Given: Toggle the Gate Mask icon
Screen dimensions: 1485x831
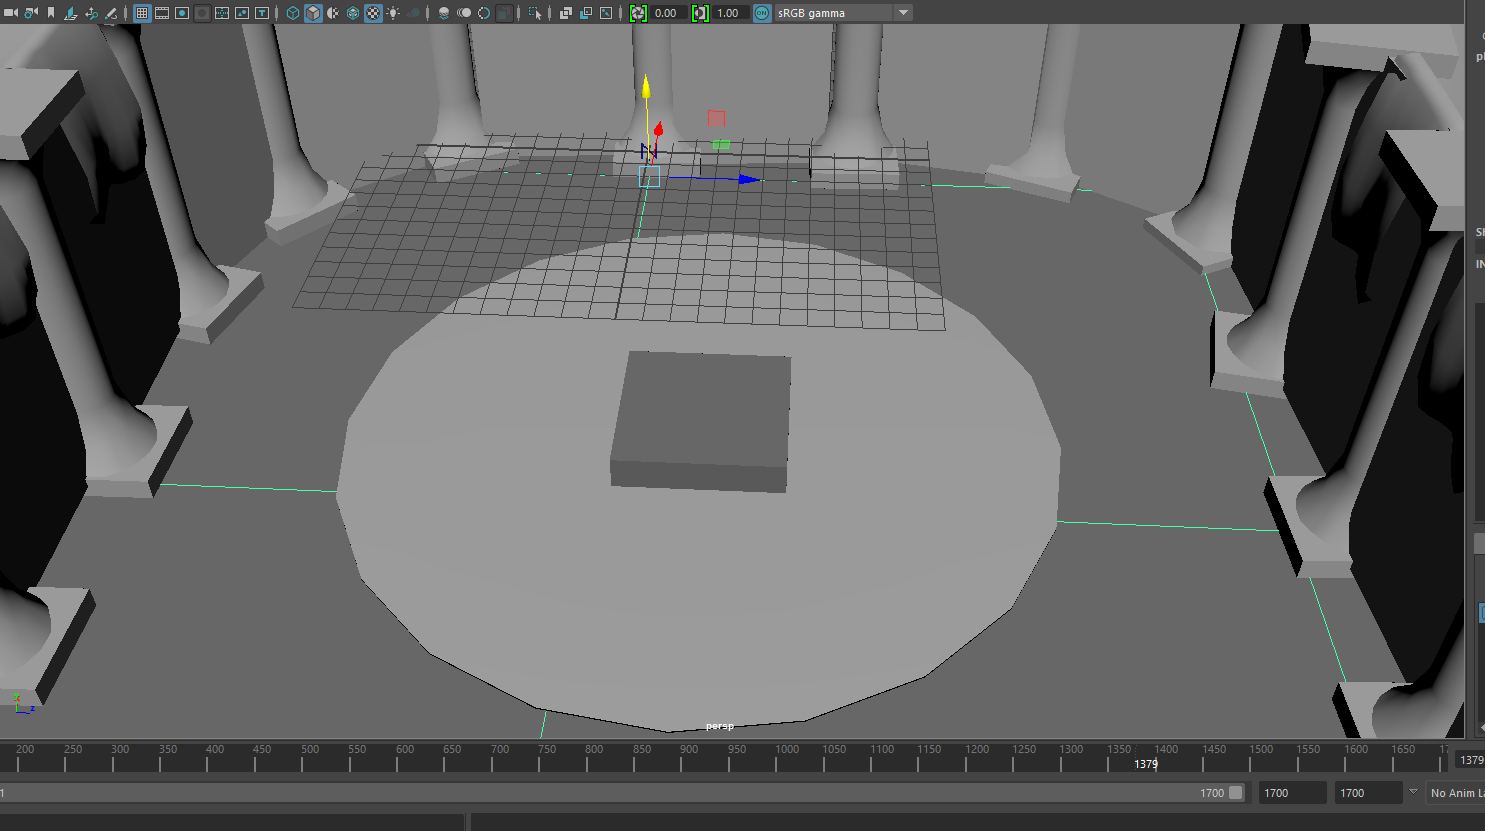Looking at the screenshot, I should 202,13.
